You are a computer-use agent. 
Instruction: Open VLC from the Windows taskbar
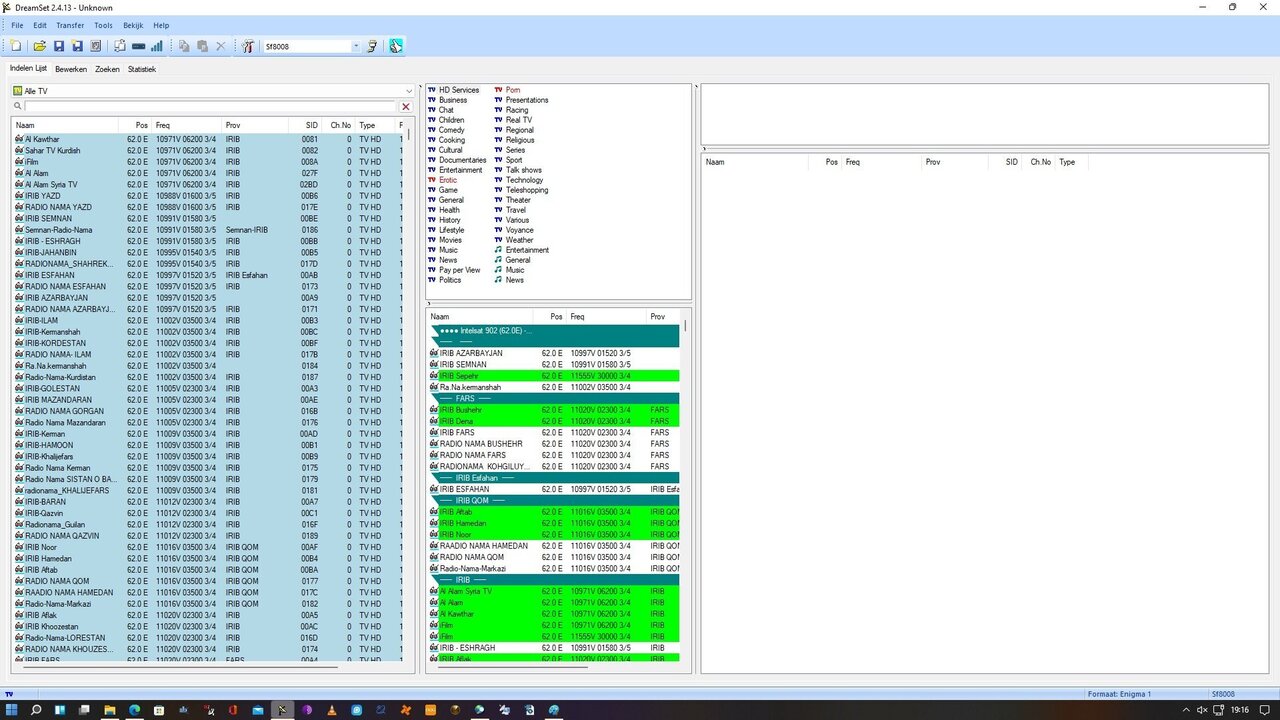(x=331, y=710)
